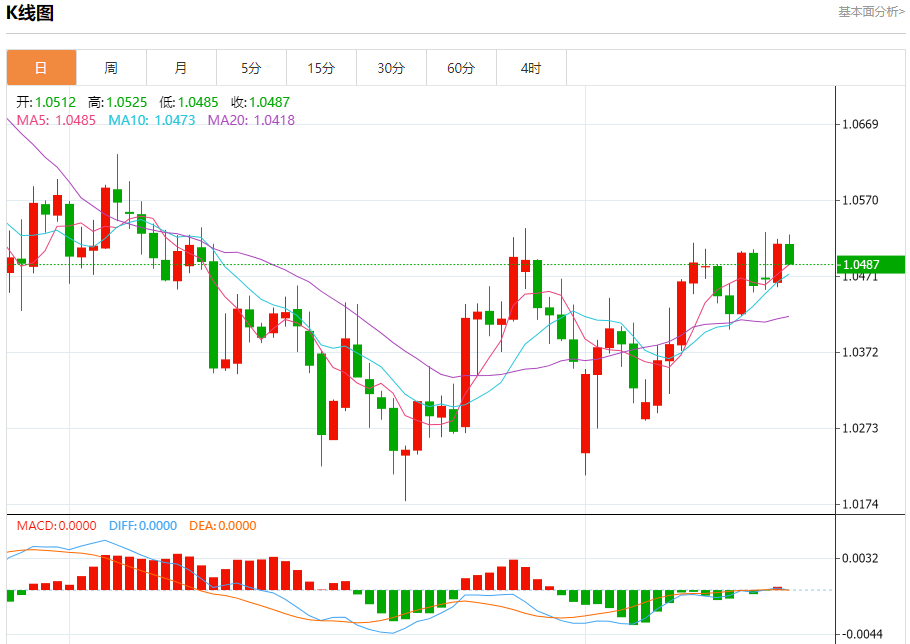The height and width of the screenshot is (644, 910).
Task: Click the MACD:0.0000 label
Action: [56, 526]
